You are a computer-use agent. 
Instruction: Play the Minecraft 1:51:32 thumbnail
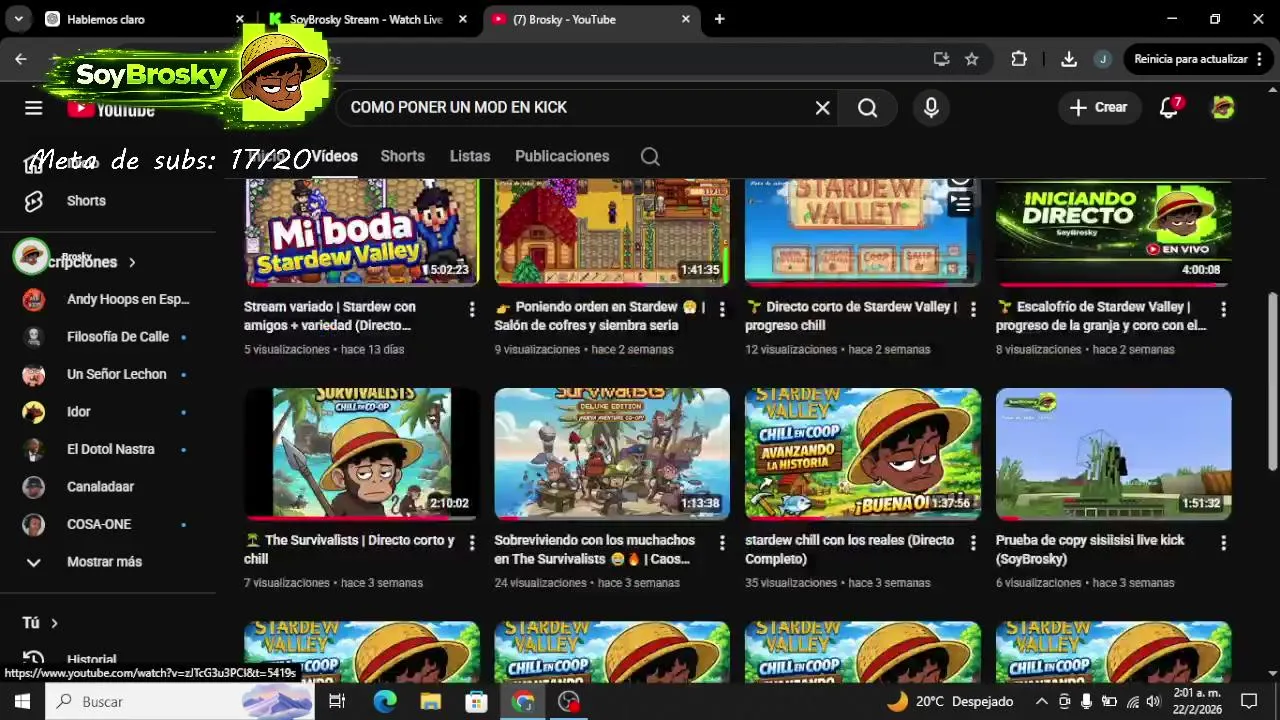click(x=1113, y=454)
